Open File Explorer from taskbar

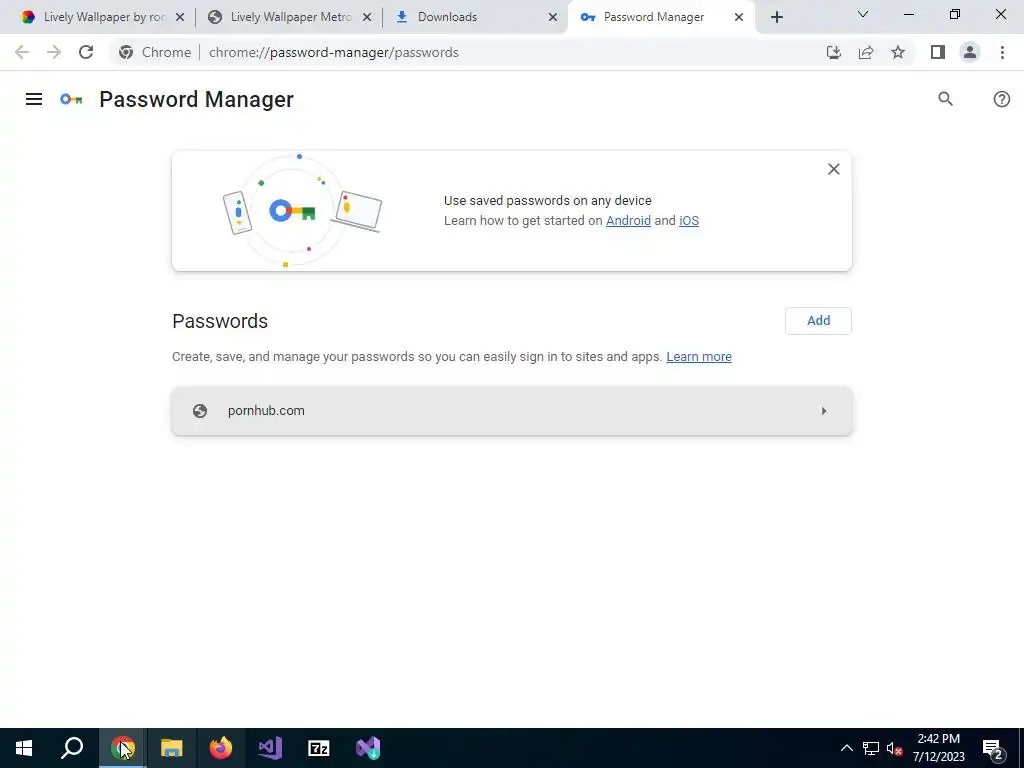tap(172, 748)
